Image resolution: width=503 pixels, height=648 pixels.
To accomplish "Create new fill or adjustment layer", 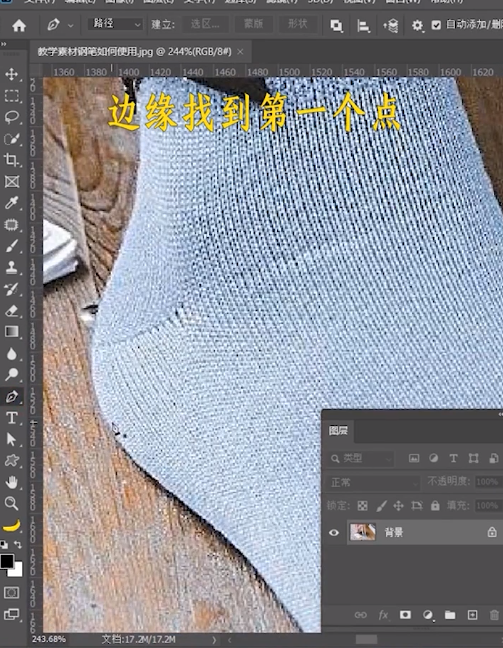I will coord(428,615).
